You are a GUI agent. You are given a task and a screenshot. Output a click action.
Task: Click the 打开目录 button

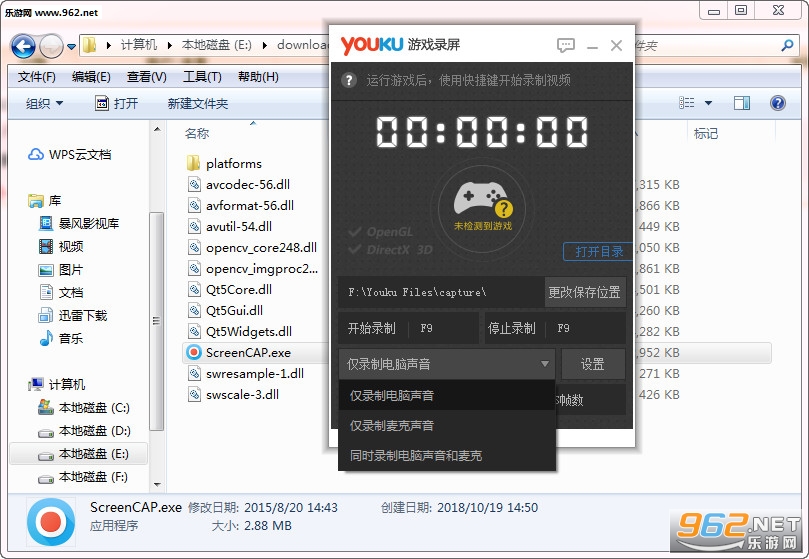click(x=598, y=251)
